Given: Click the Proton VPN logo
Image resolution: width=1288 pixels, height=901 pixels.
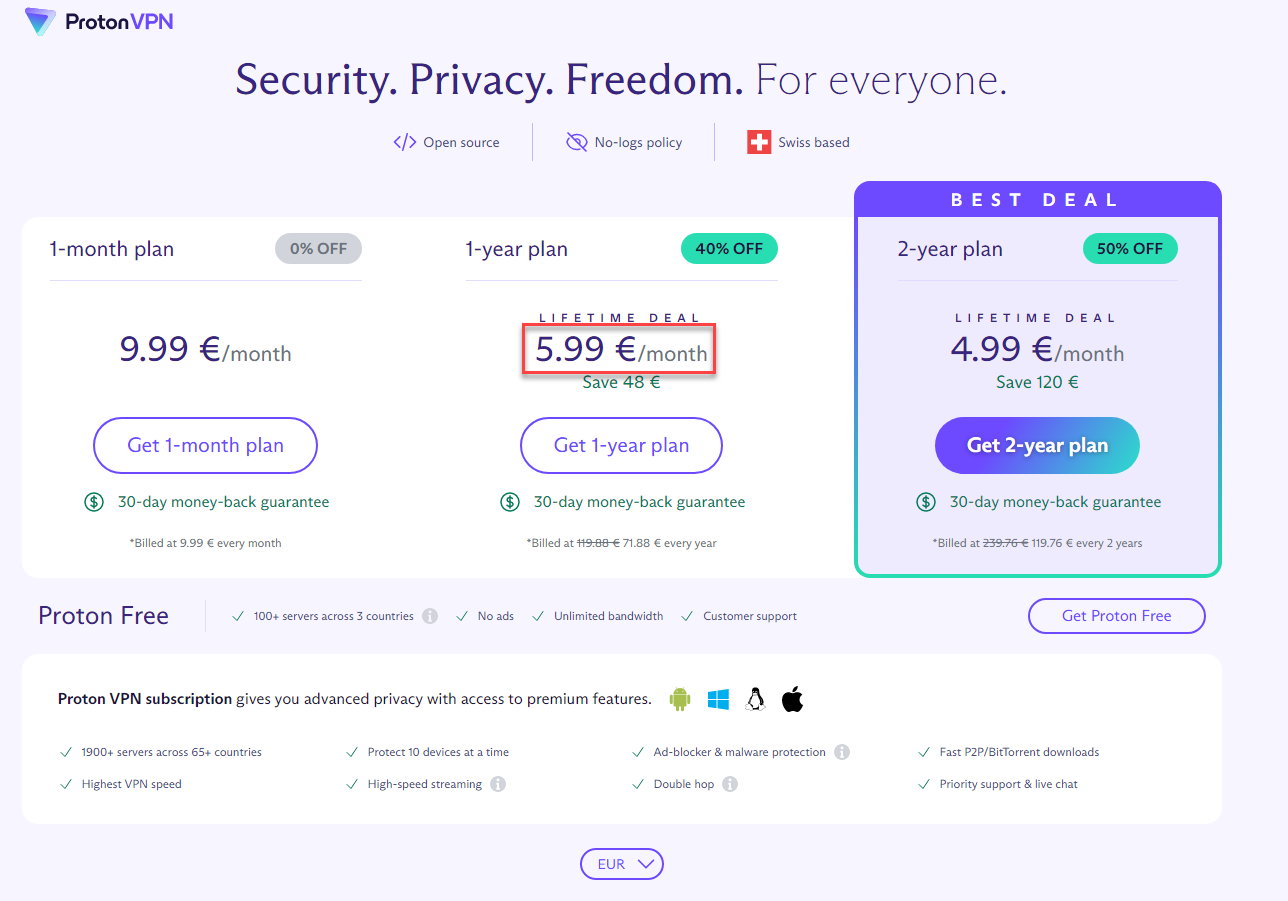Looking at the screenshot, I should [x=99, y=21].
